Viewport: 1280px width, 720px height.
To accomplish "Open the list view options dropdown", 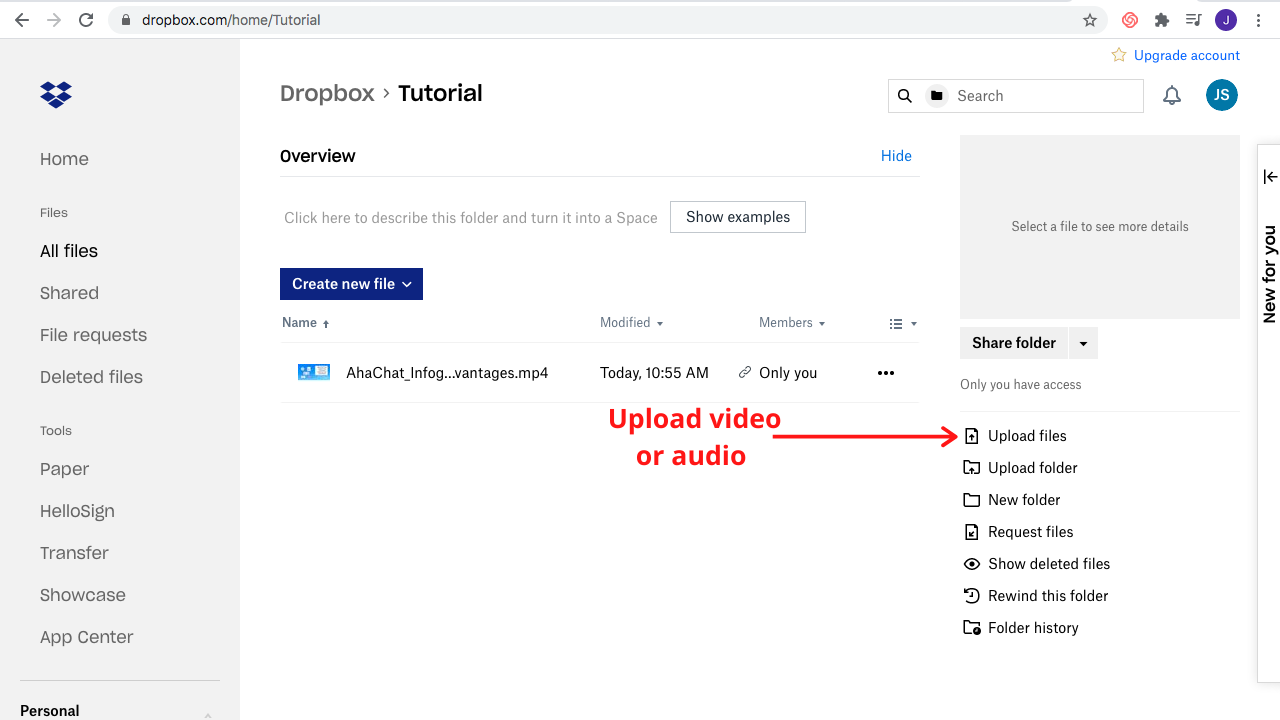I will coord(903,324).
